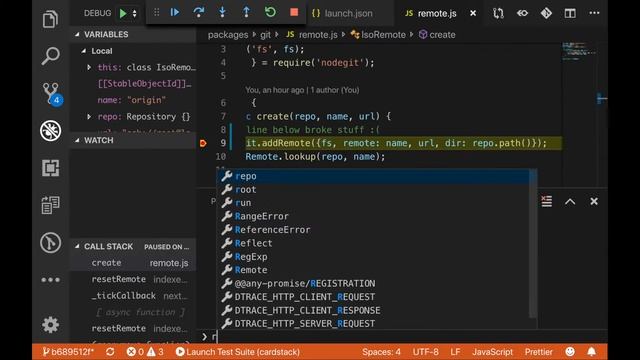Click the git diamond icon in editor title
Image resolution: width=640 pixels, height=360 pixels.
(x=546, y=13)
